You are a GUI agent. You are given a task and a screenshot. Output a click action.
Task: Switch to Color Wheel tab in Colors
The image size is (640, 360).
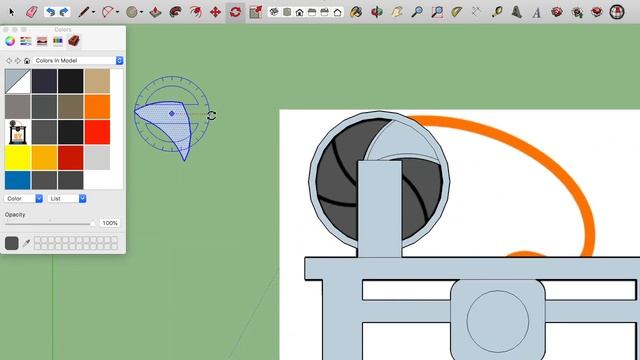click(10, 41)
